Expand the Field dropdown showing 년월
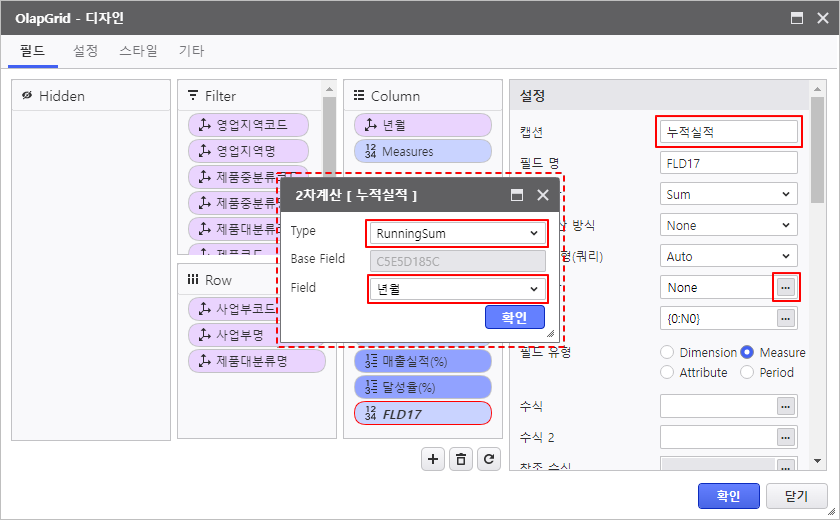Image resolution: width=840 pixels, height=520 pixels. click(456, 289)
